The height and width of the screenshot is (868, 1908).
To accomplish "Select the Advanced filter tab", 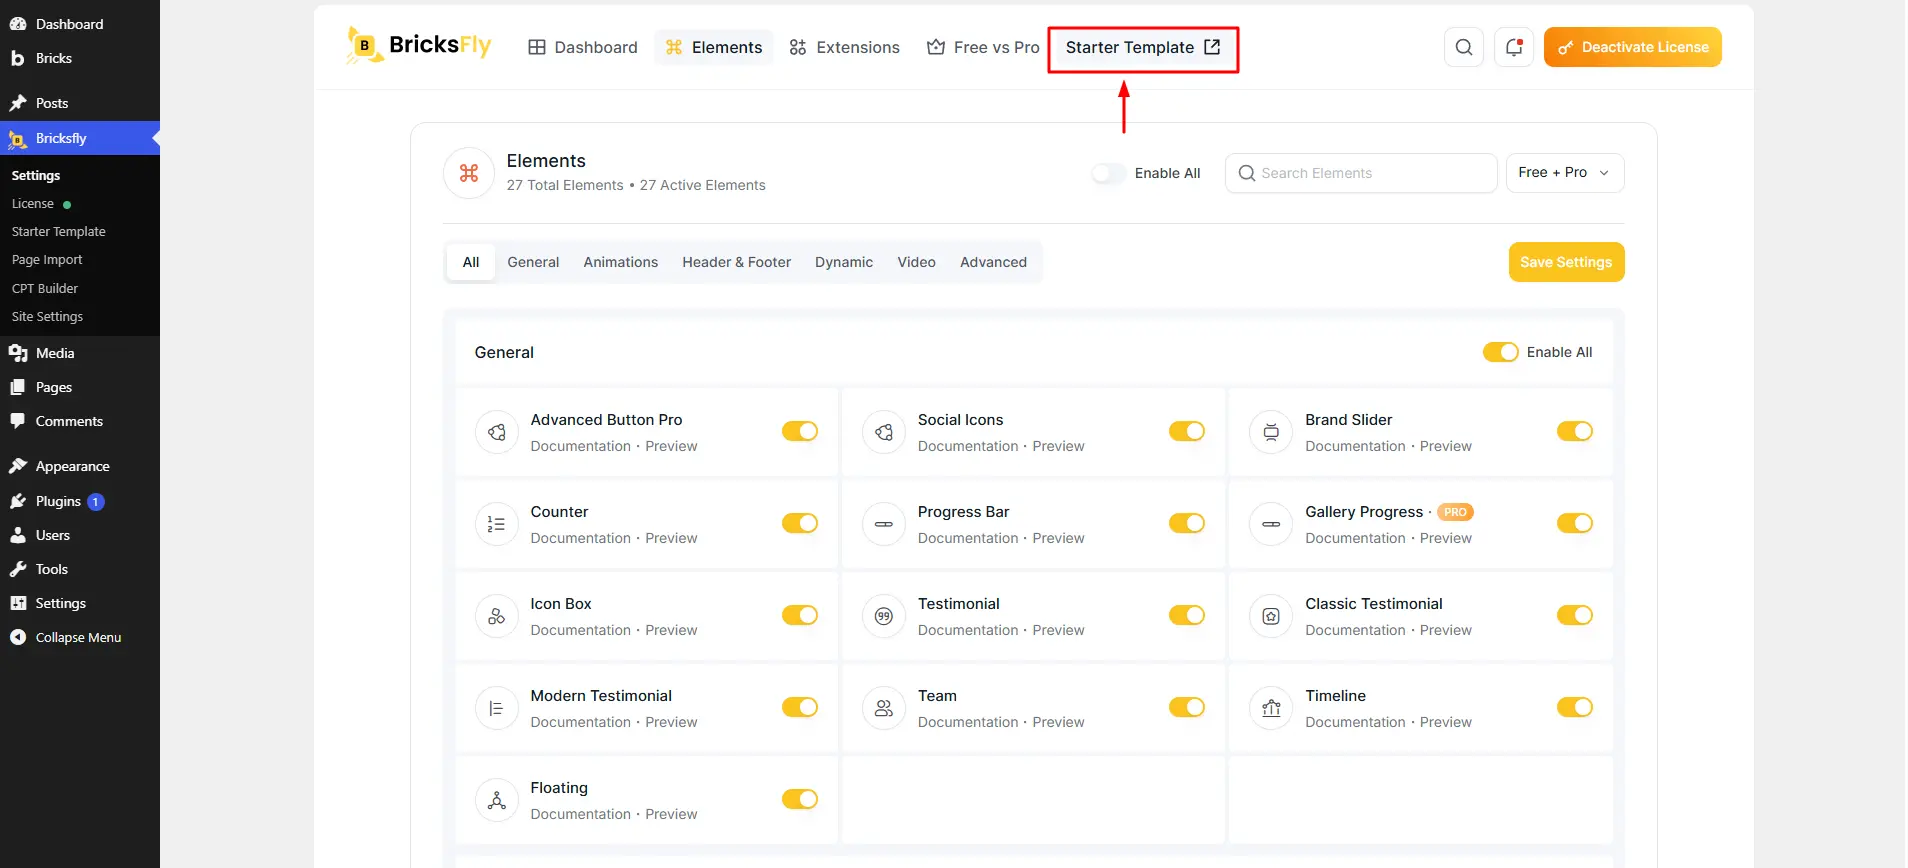I will click(x=994, y=262).
